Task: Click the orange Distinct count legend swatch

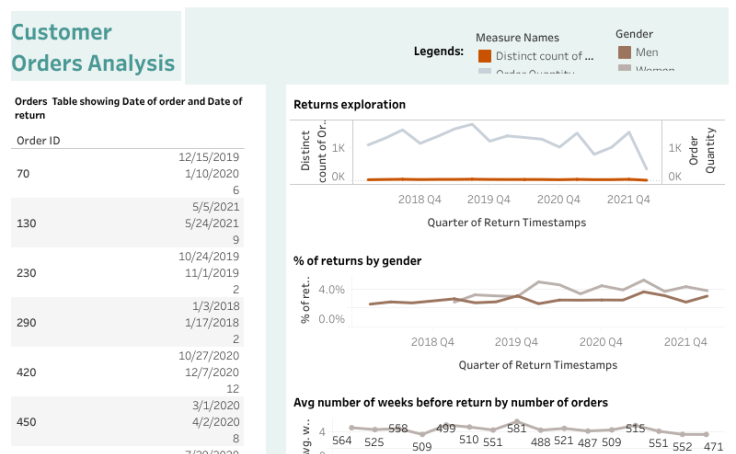Action: click(x=485, y=56)
